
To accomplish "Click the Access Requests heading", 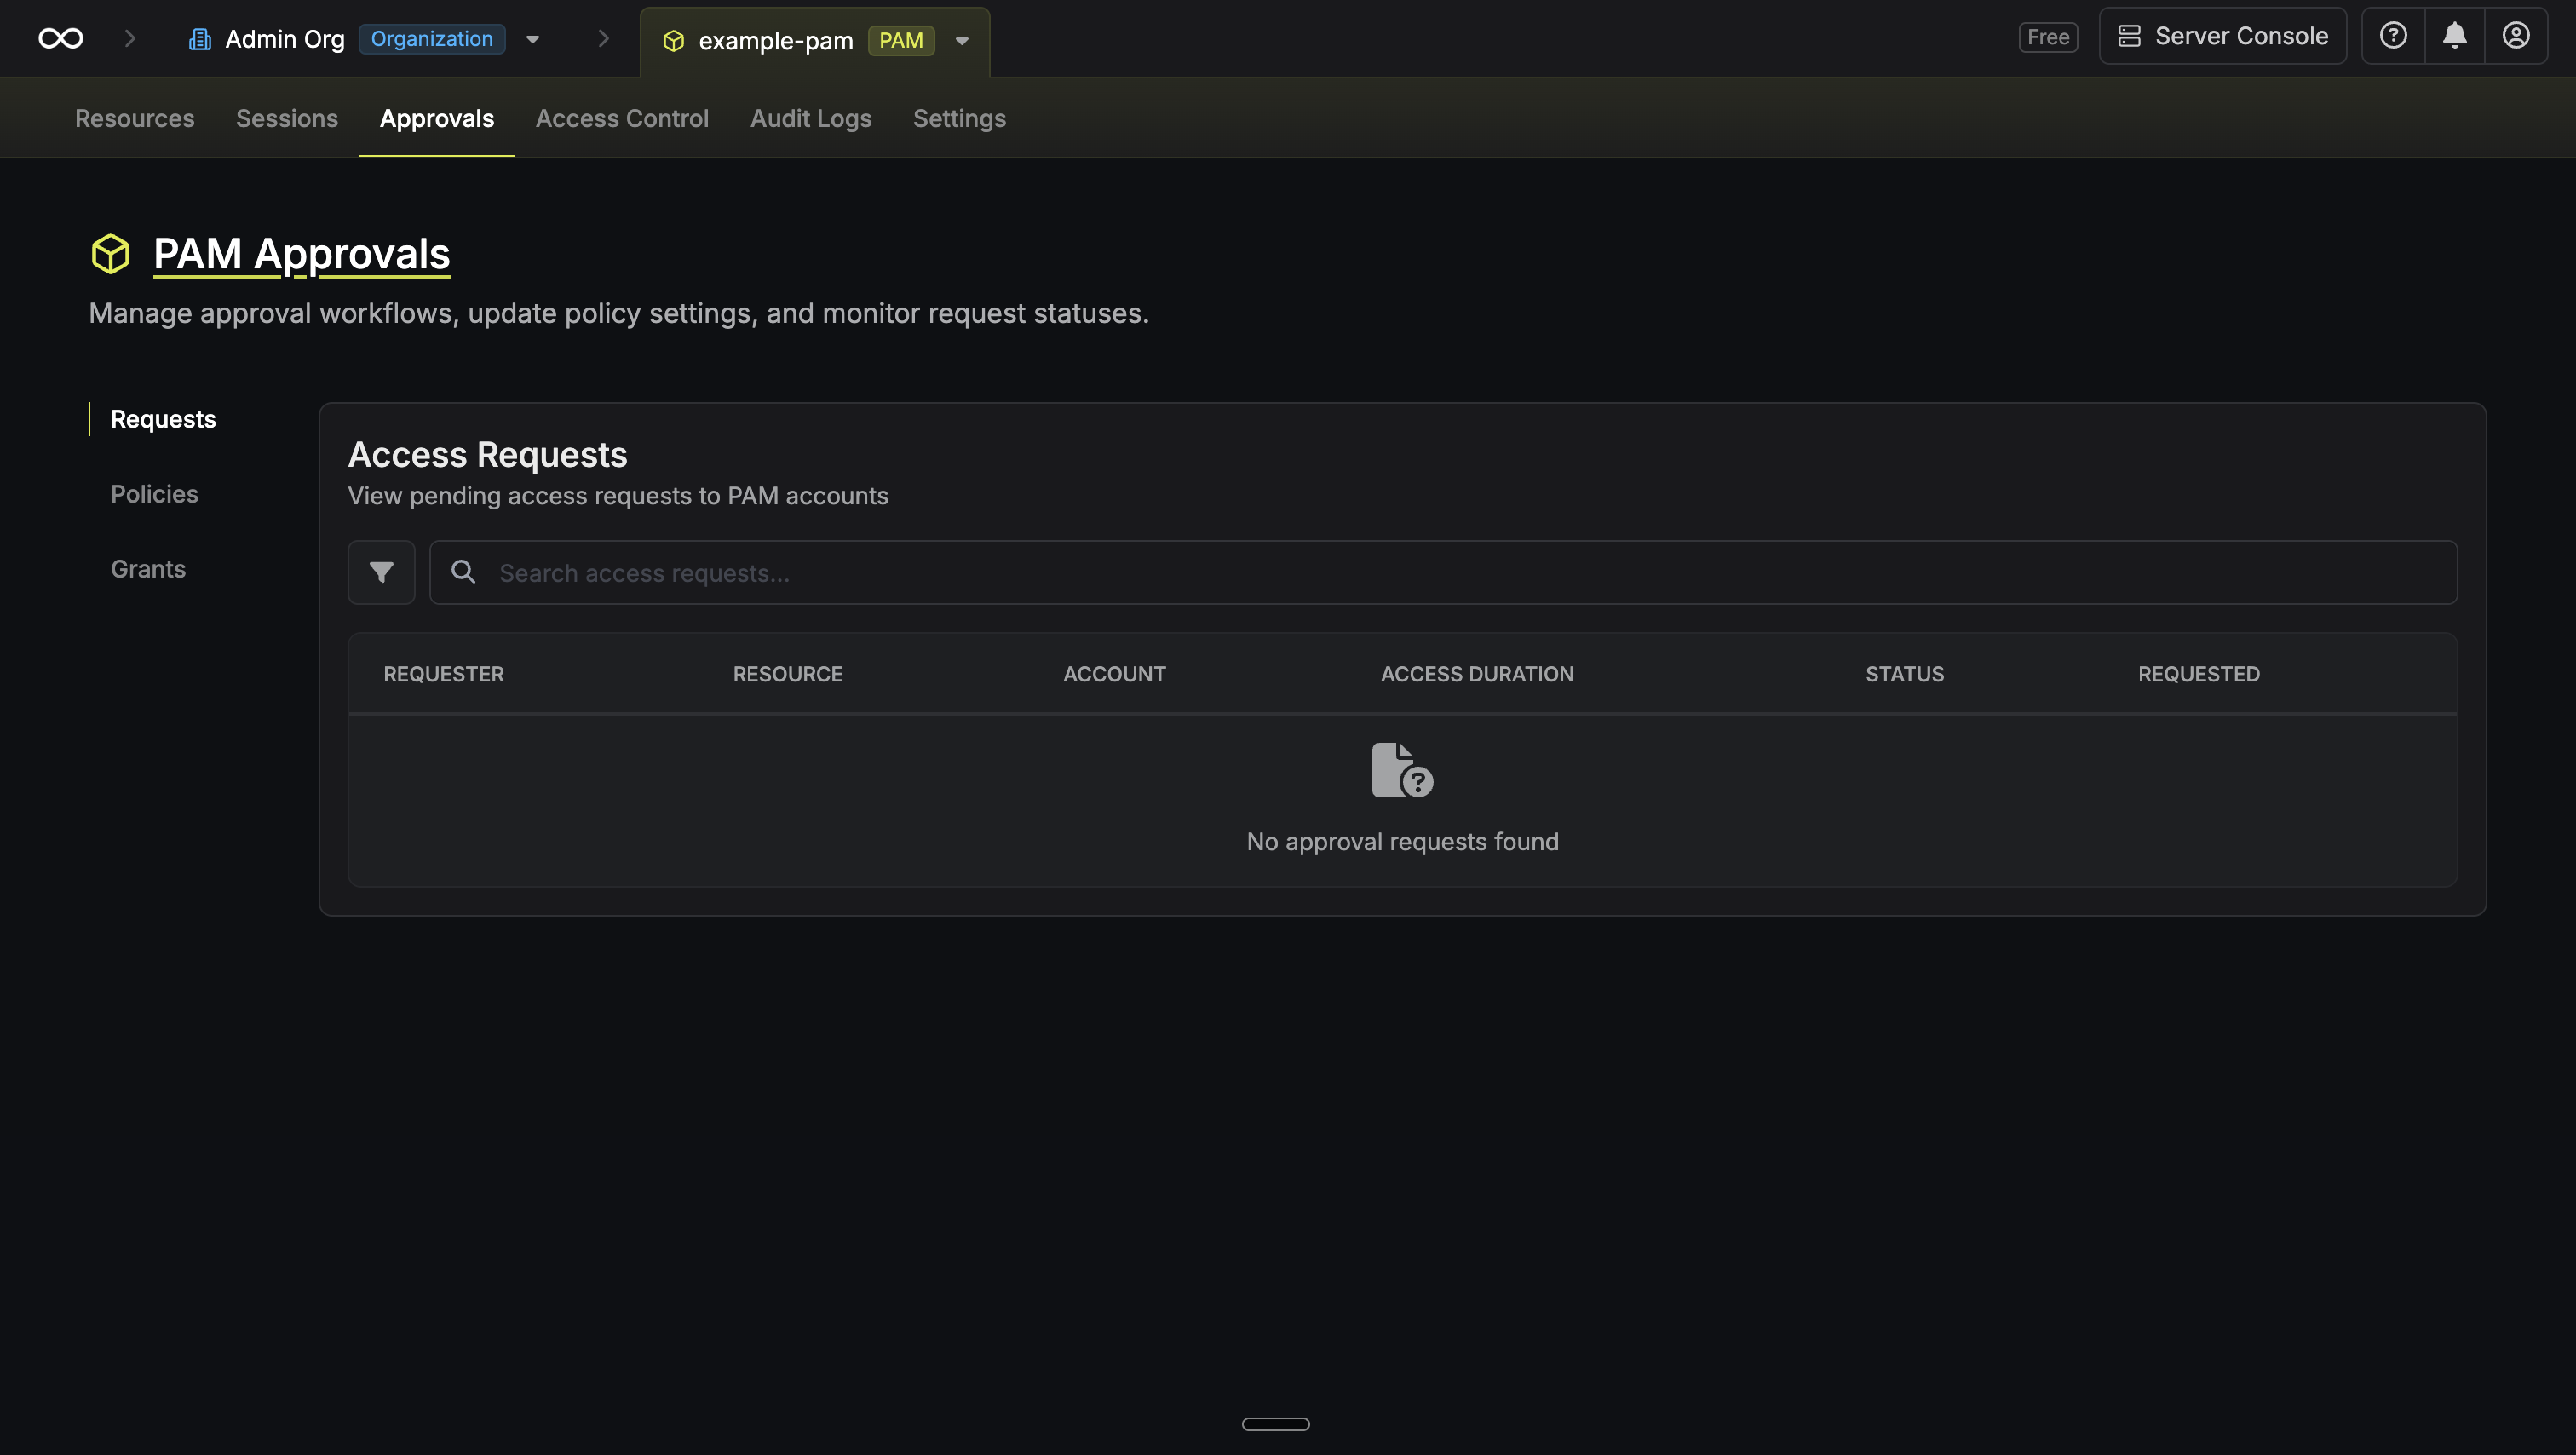I will pyautogui.click(x=487, y=455).
